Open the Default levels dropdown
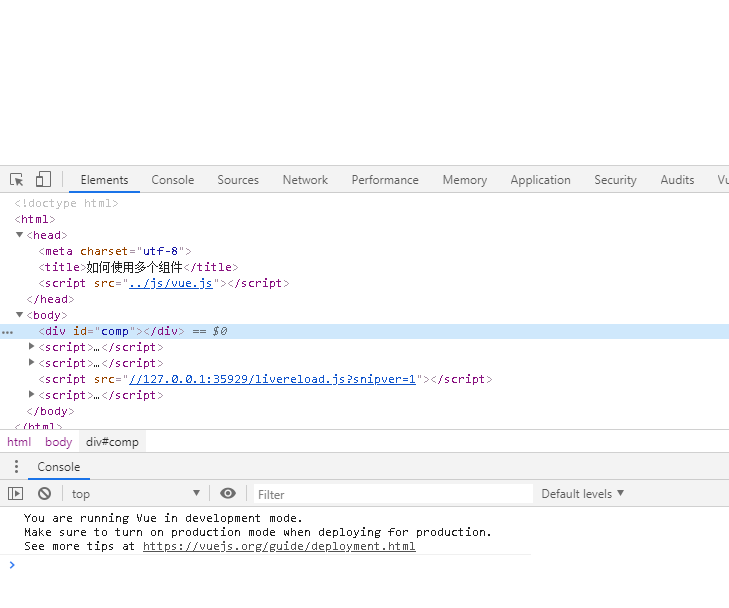Image resolution: width=729 pixels, height=608 pixels. click(x=582, y=494)
